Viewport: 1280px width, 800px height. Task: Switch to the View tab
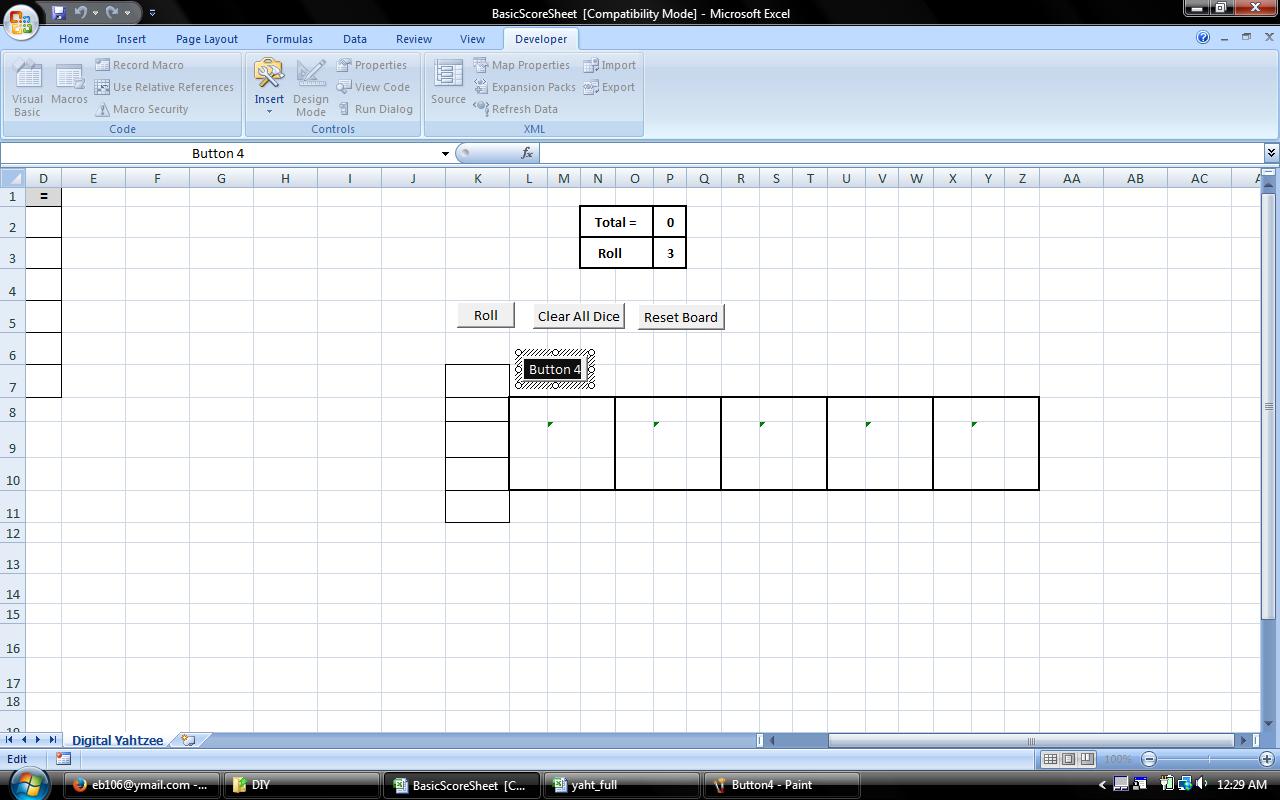pos(472,39)
